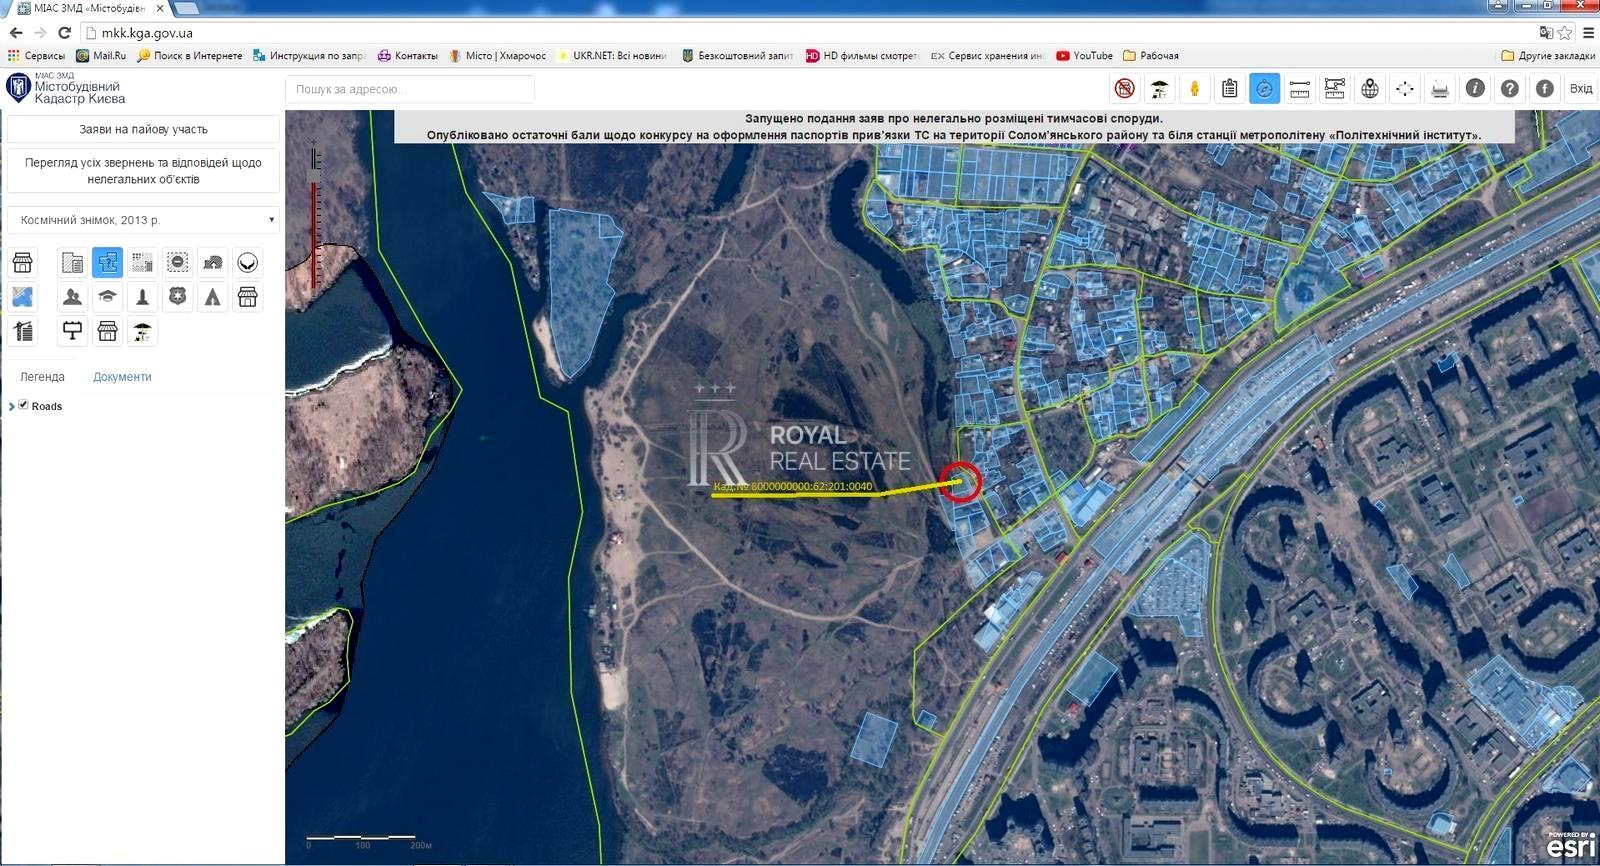The height and width of the screenshot is (866, 1600).
Task: Click the two people silhouette icon
Action: click(72, 297)
